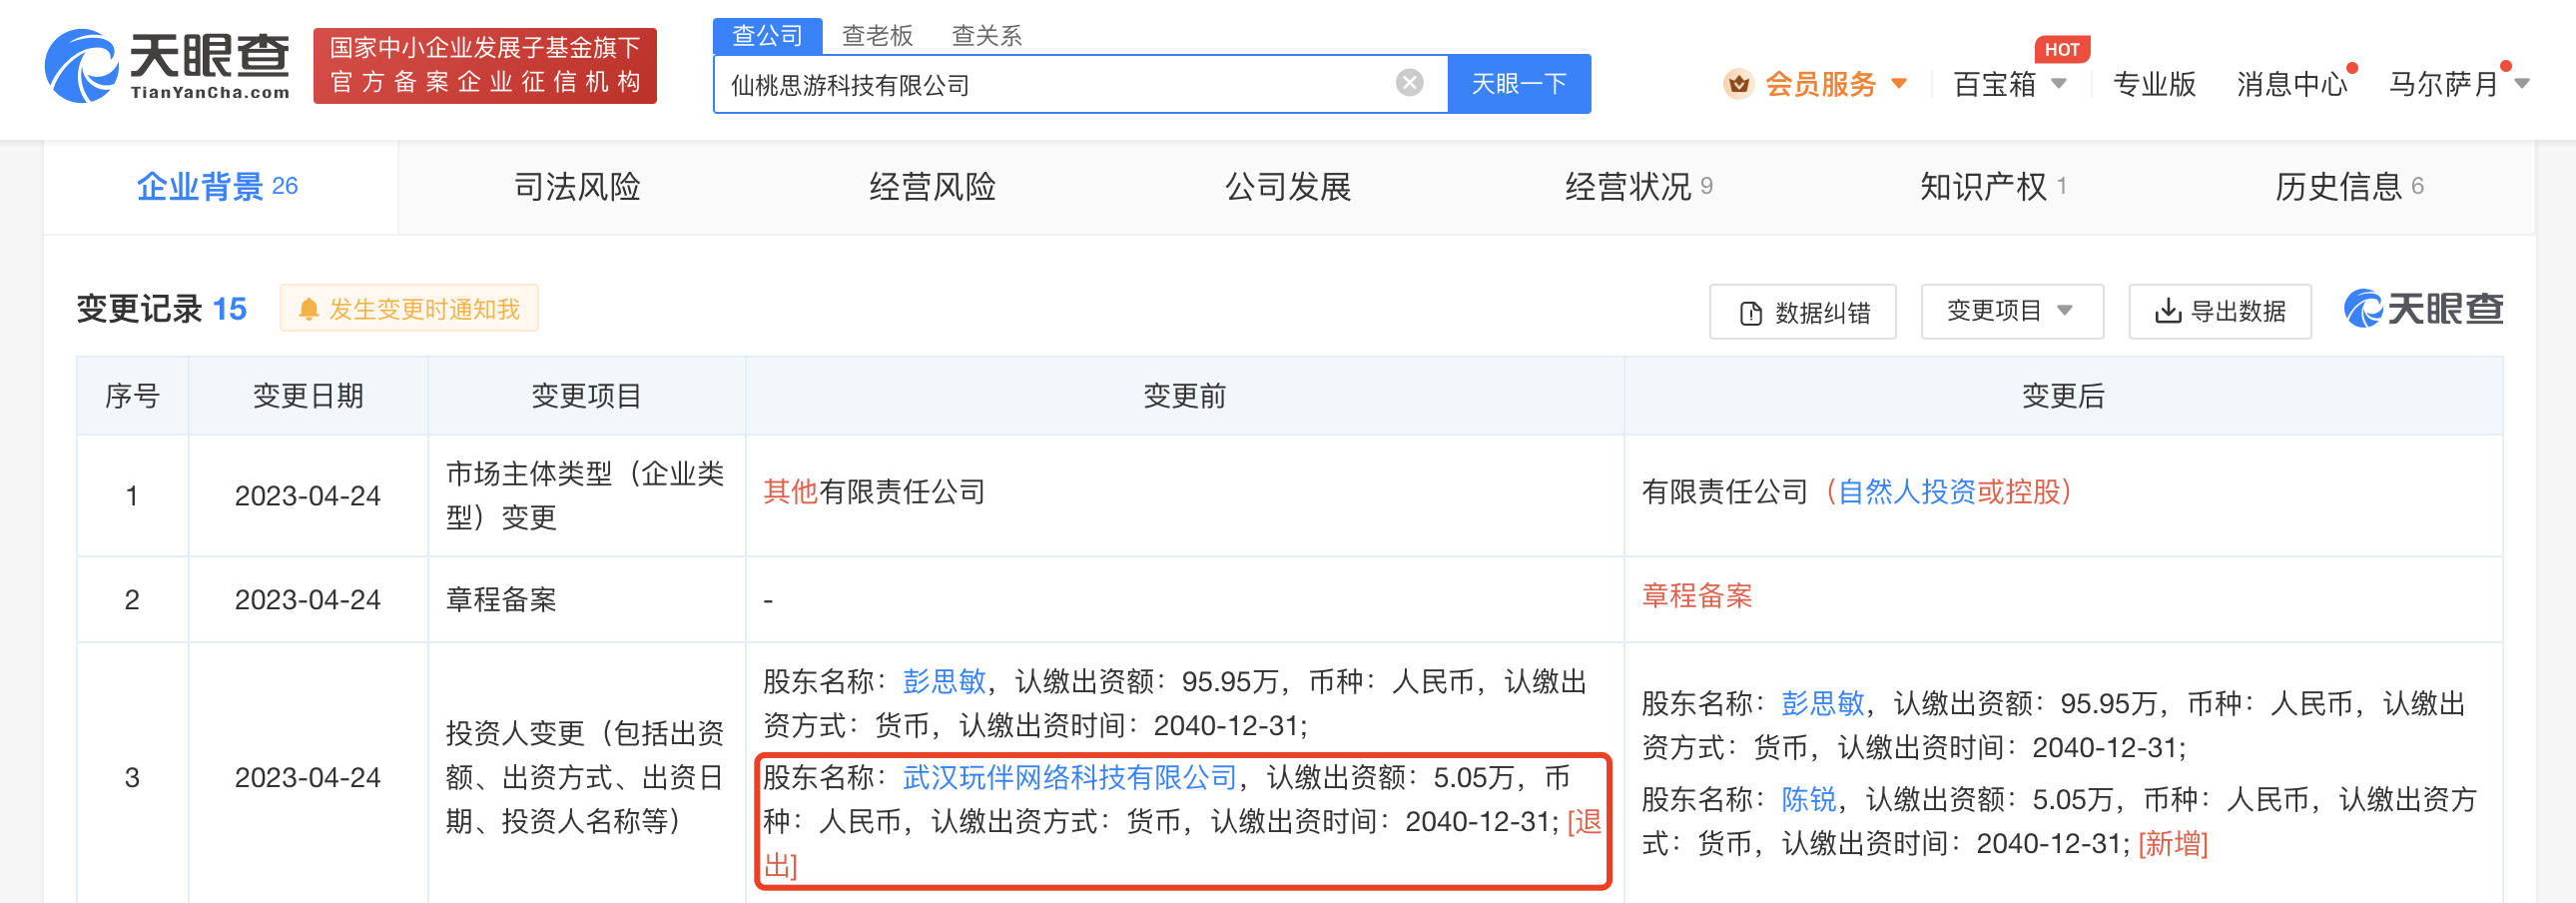This screenshot has width=2576, height=903.
Task: Open the 变更项目 filter dropdown
Action: tap(2011, 311)
